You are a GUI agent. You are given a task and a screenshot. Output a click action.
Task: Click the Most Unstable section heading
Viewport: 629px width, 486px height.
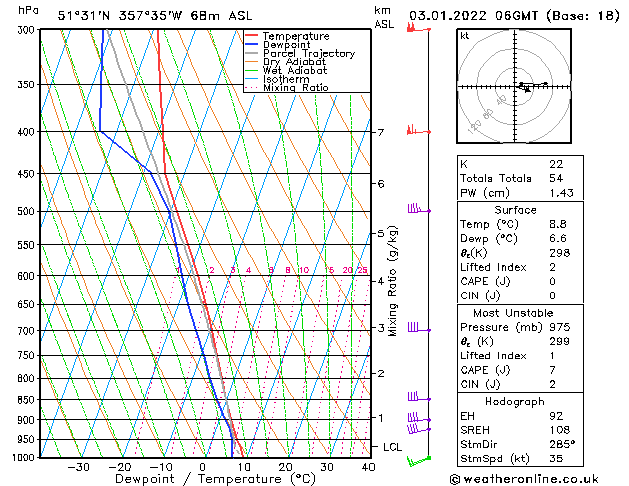(516, 313)
